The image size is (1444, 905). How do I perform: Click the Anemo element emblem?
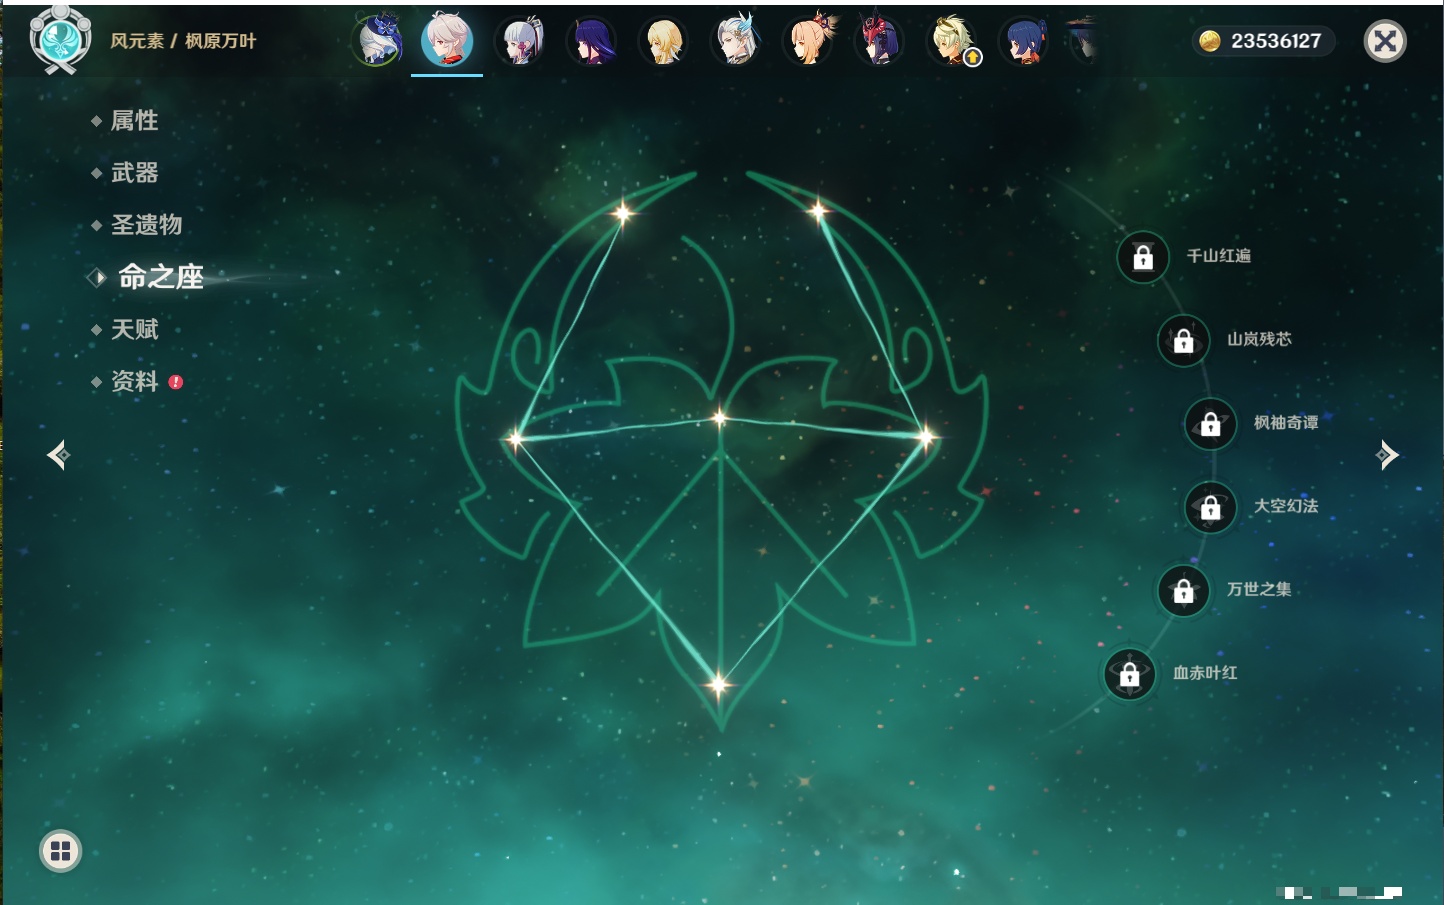coord(61,39)
